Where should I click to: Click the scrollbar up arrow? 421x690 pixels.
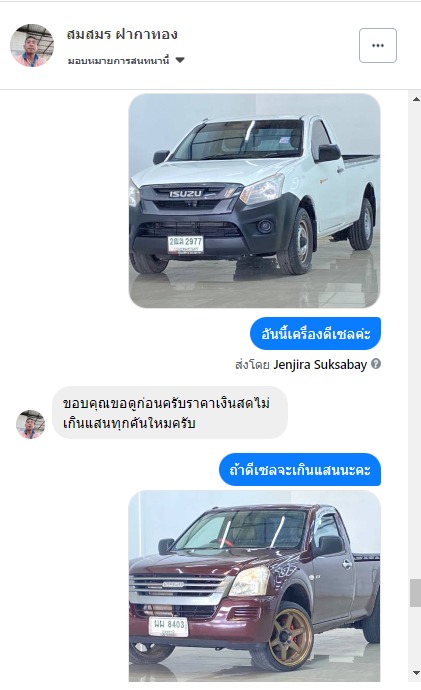416,99
